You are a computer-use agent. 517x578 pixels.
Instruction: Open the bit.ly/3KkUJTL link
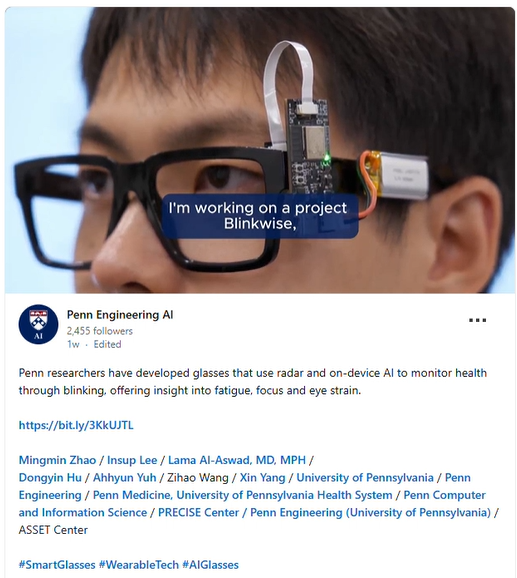(76, 425)
